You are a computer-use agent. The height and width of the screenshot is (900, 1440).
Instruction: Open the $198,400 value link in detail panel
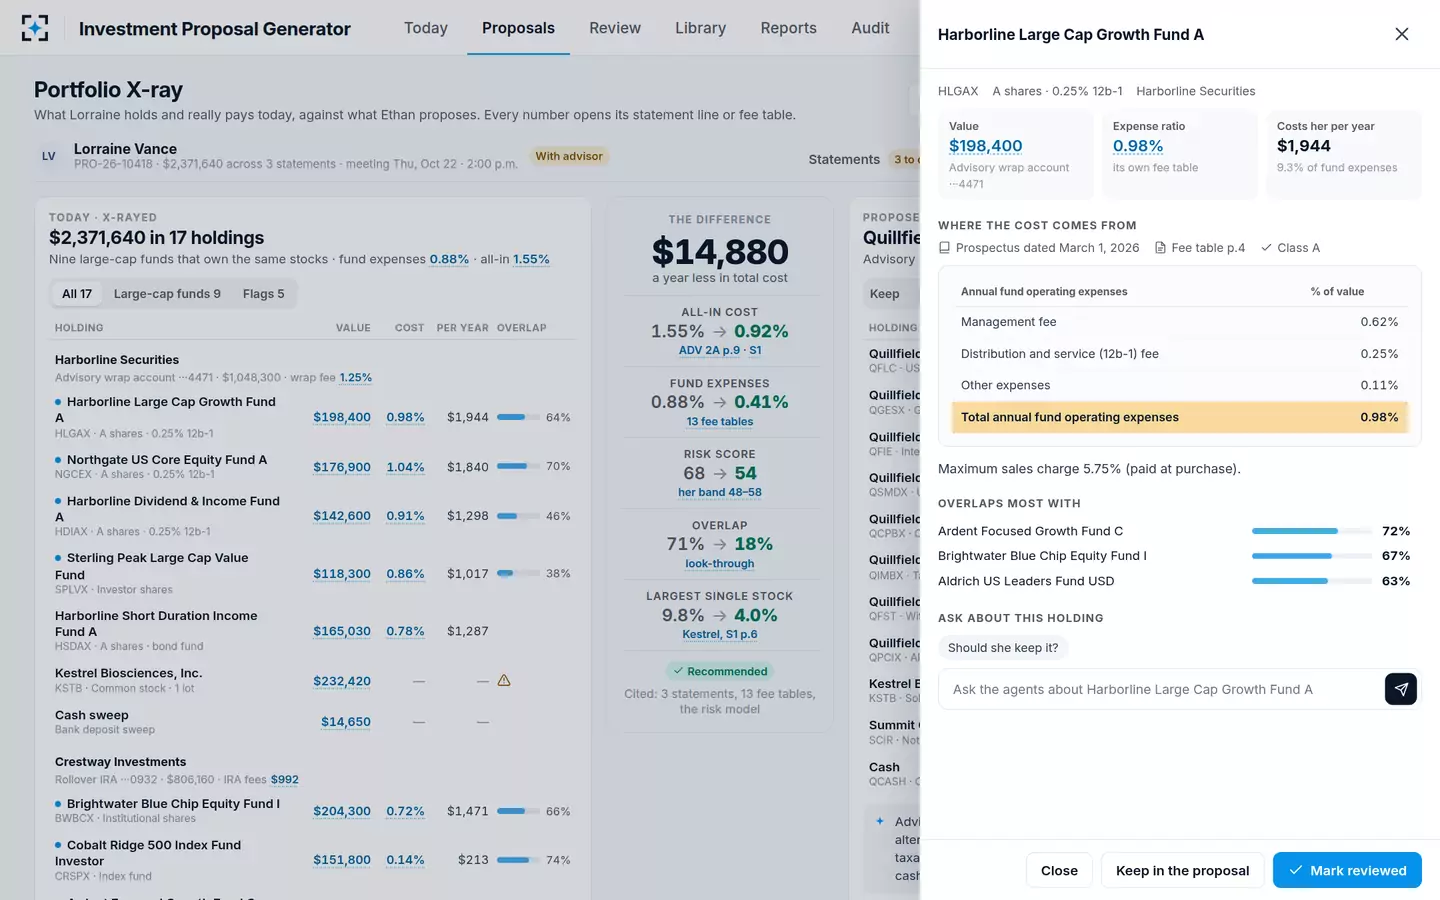(985, 146)
